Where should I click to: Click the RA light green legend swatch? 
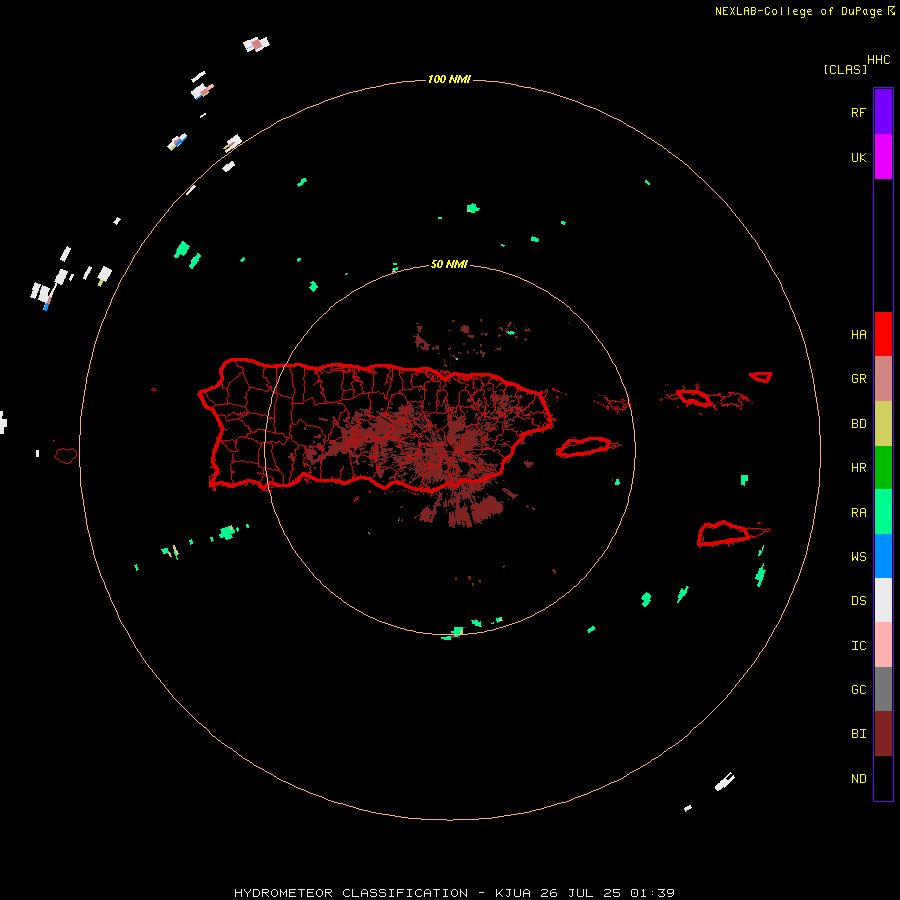pyautogui.click(x=883, y=512)
